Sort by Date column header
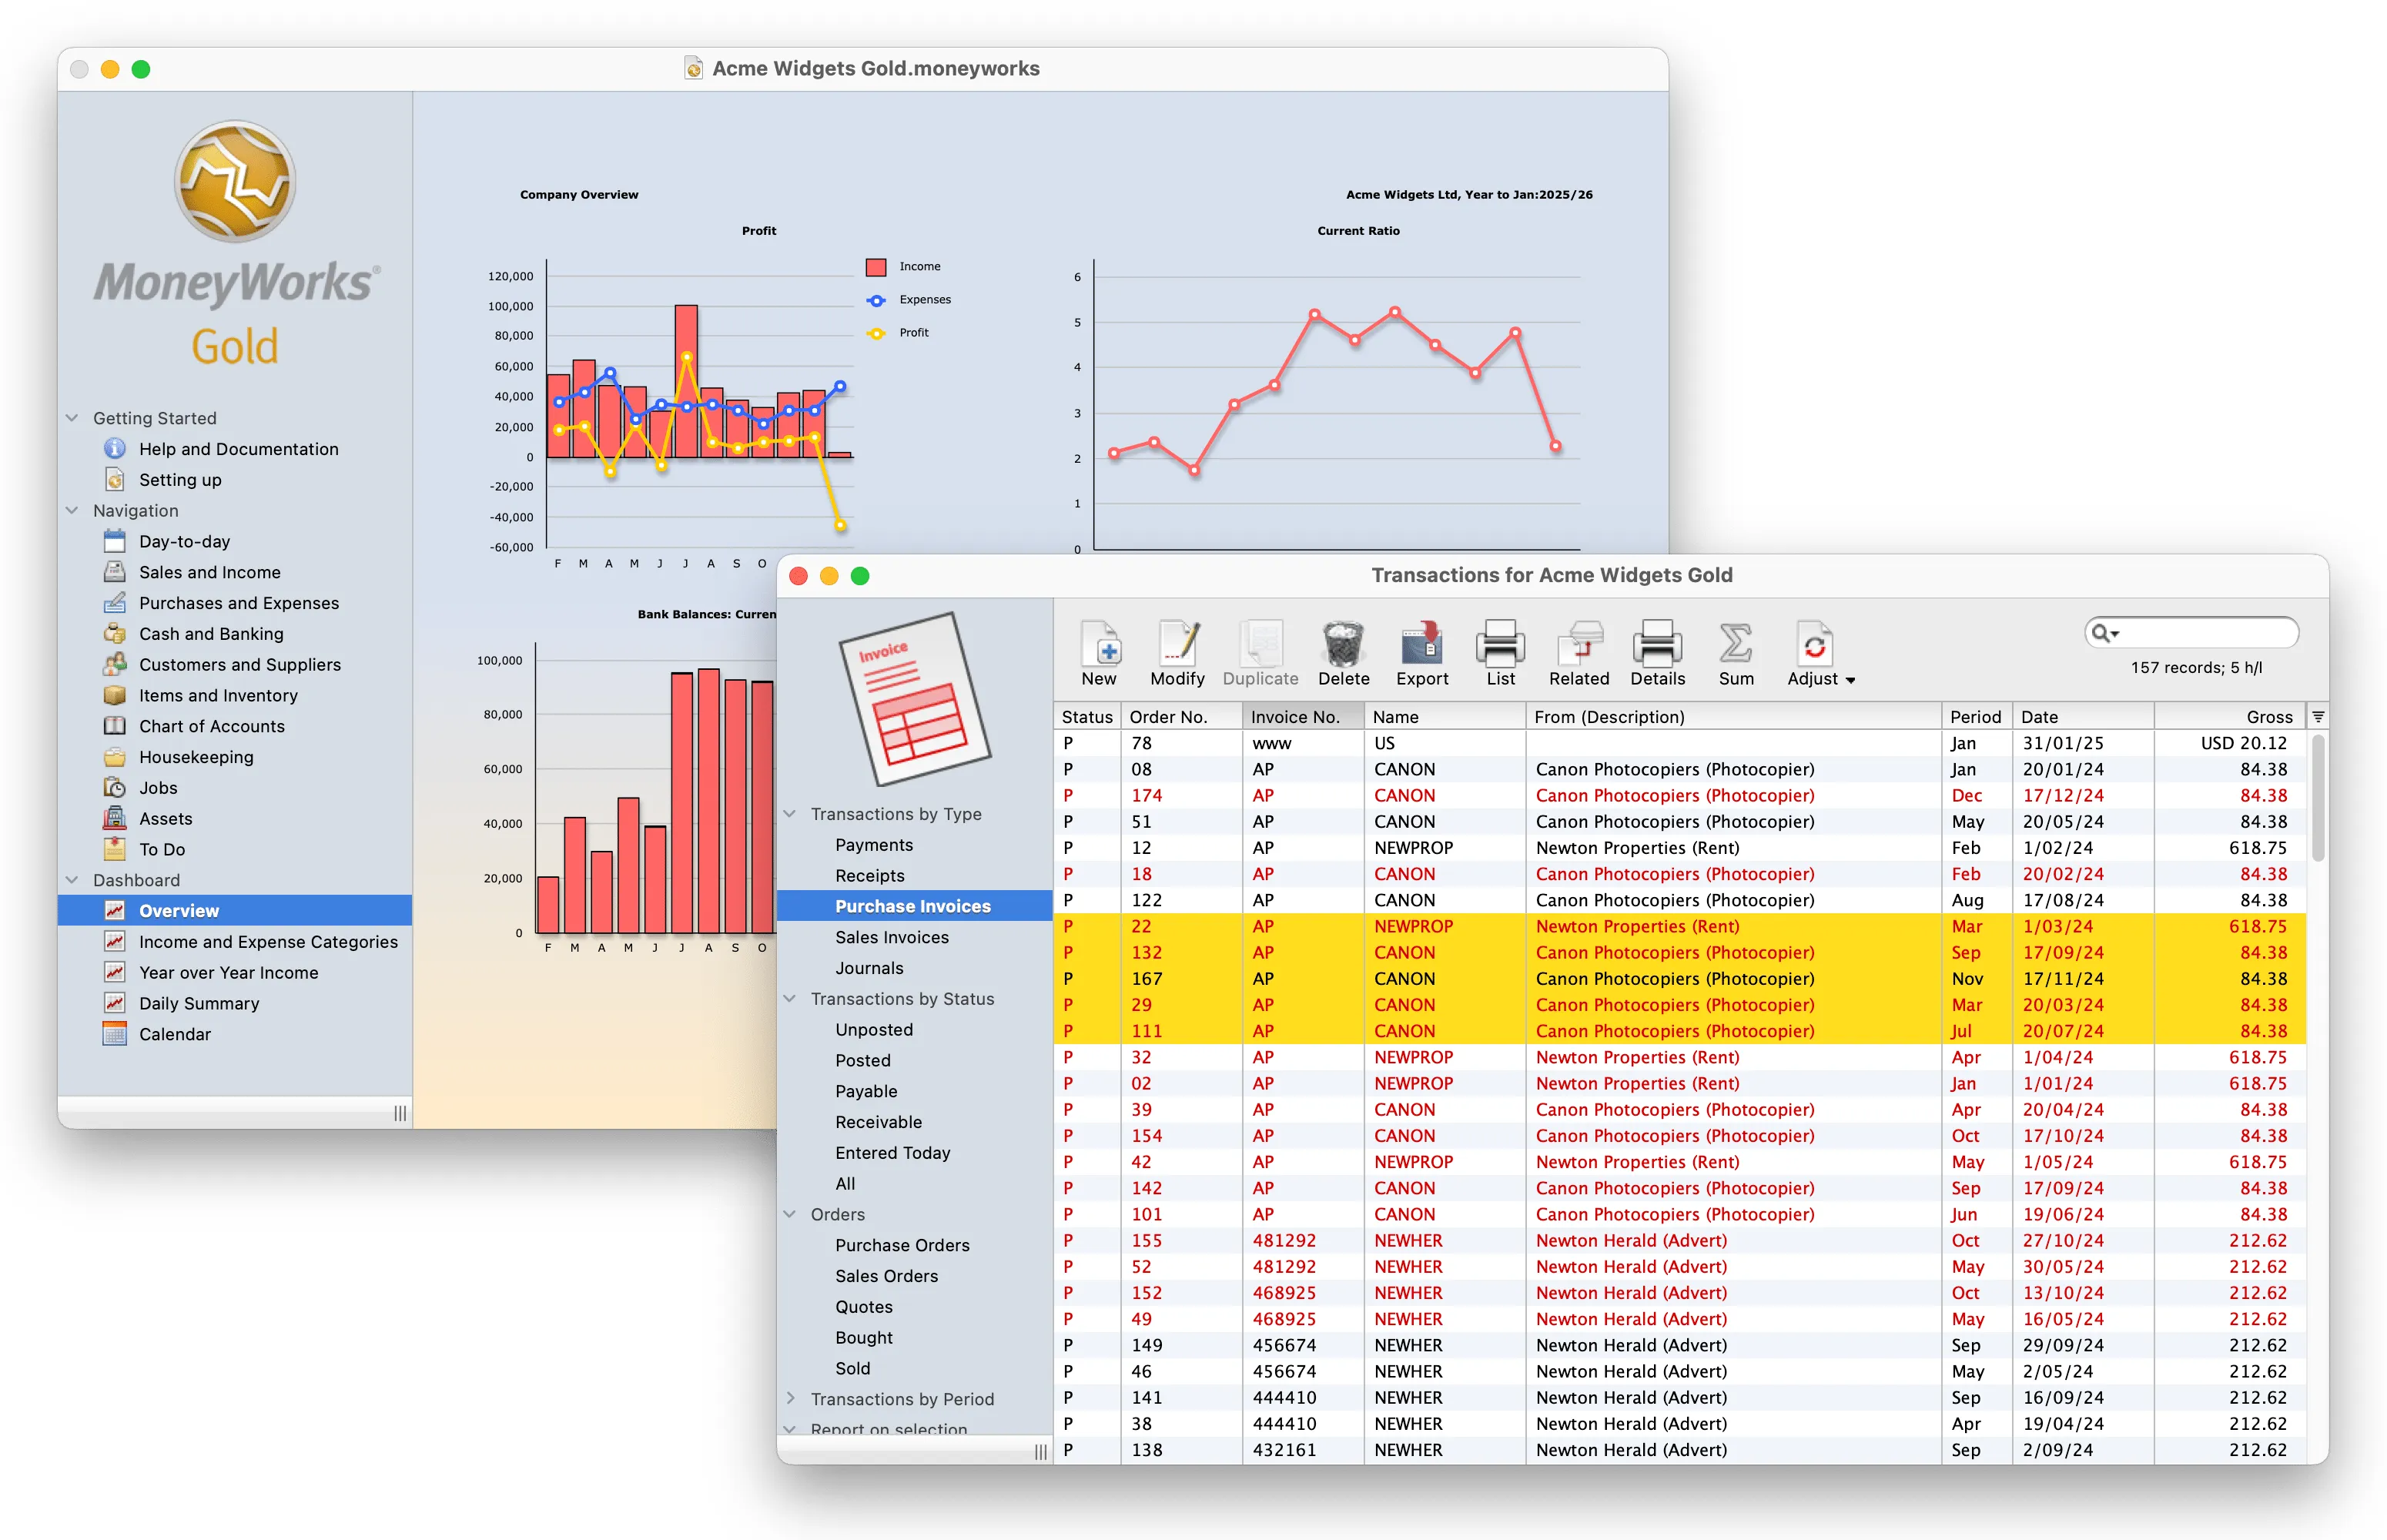 tap(2083, 716)
